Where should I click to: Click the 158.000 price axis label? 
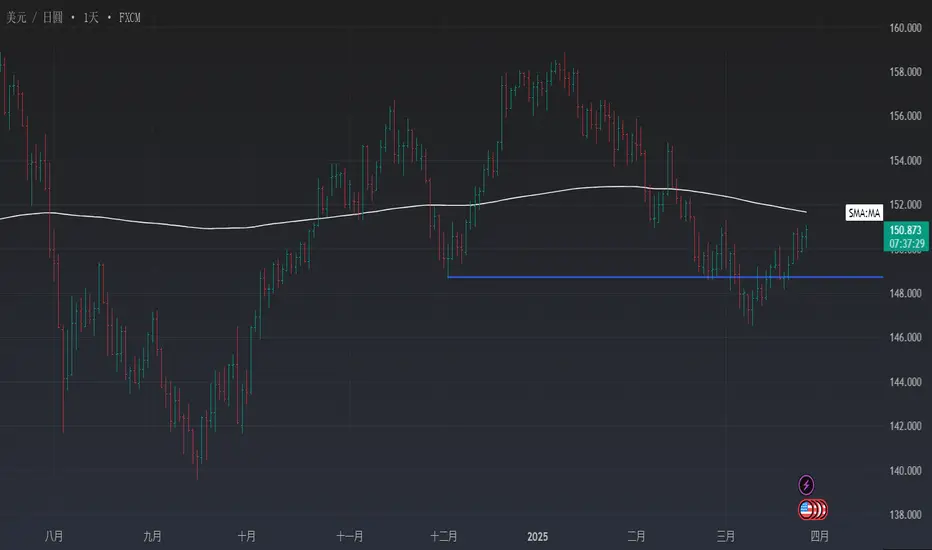pos(905,72)
